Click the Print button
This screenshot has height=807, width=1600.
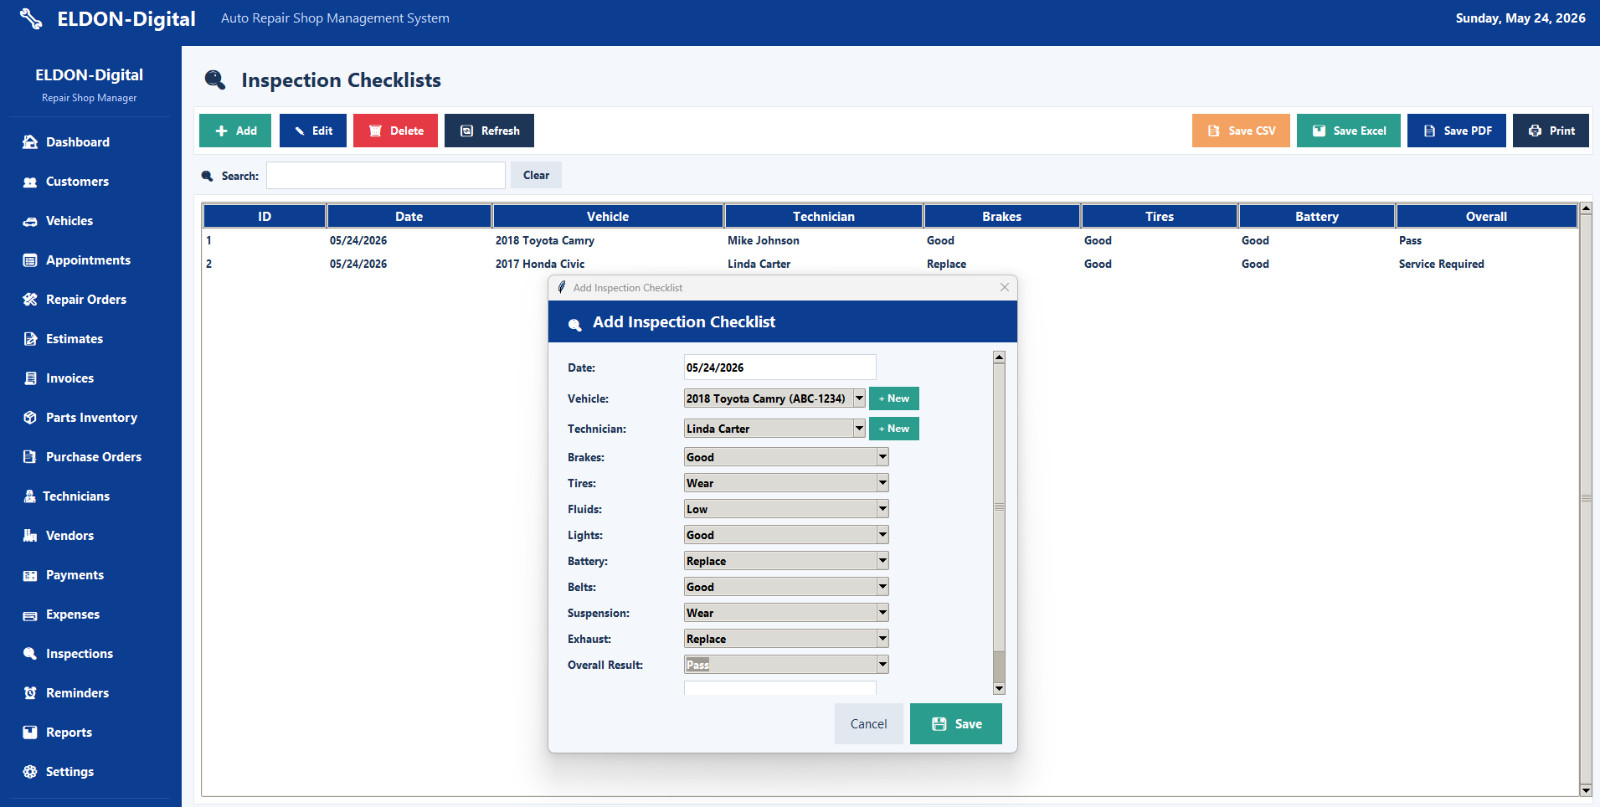(x=1551, y=131)
